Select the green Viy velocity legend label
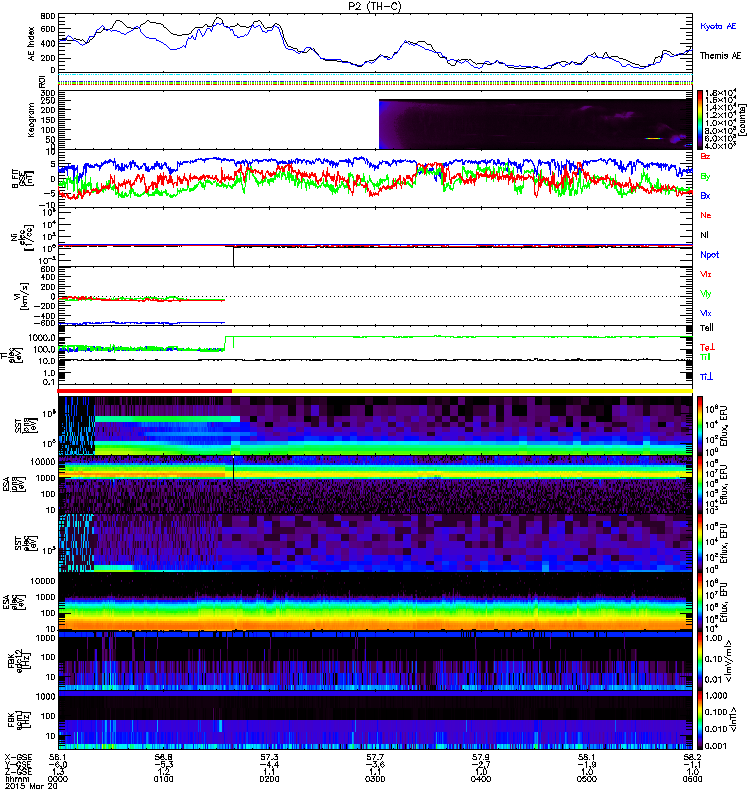The width and height of the screenshot is (750, 800). point(706,294)
